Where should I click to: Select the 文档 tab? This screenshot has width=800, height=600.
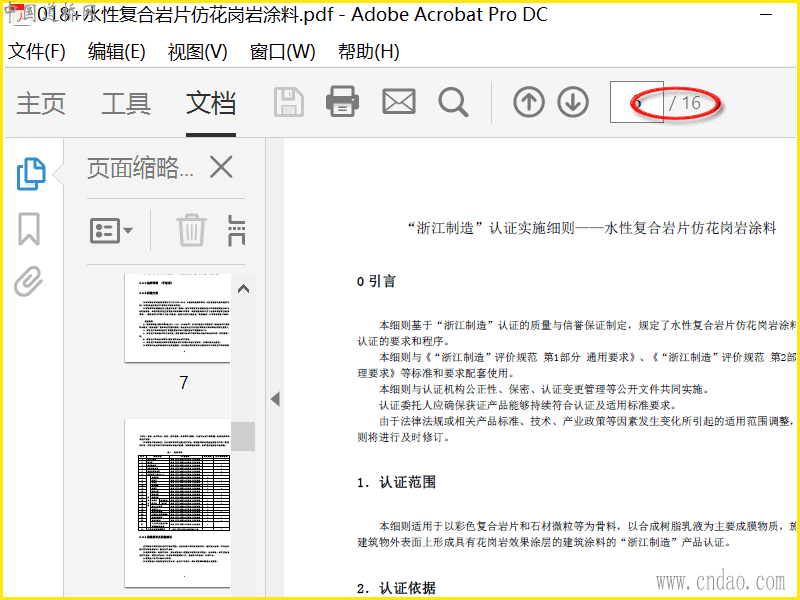pos(211,104)
